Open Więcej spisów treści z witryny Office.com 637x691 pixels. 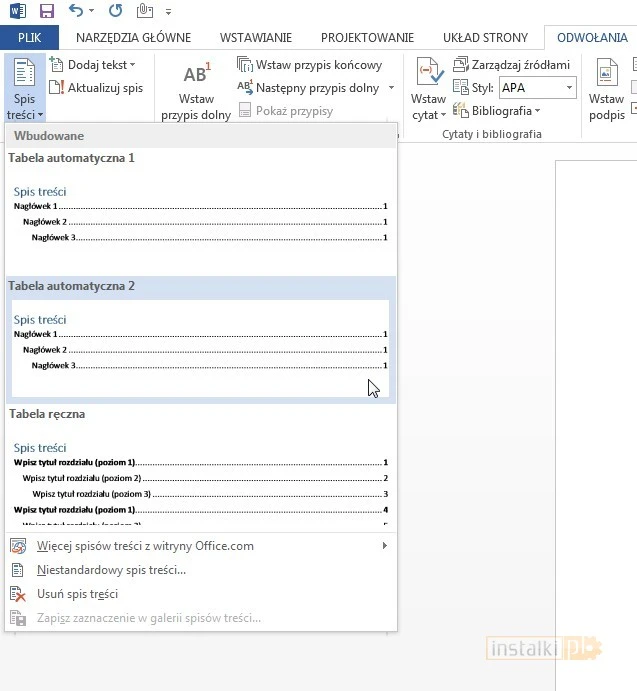145,546
